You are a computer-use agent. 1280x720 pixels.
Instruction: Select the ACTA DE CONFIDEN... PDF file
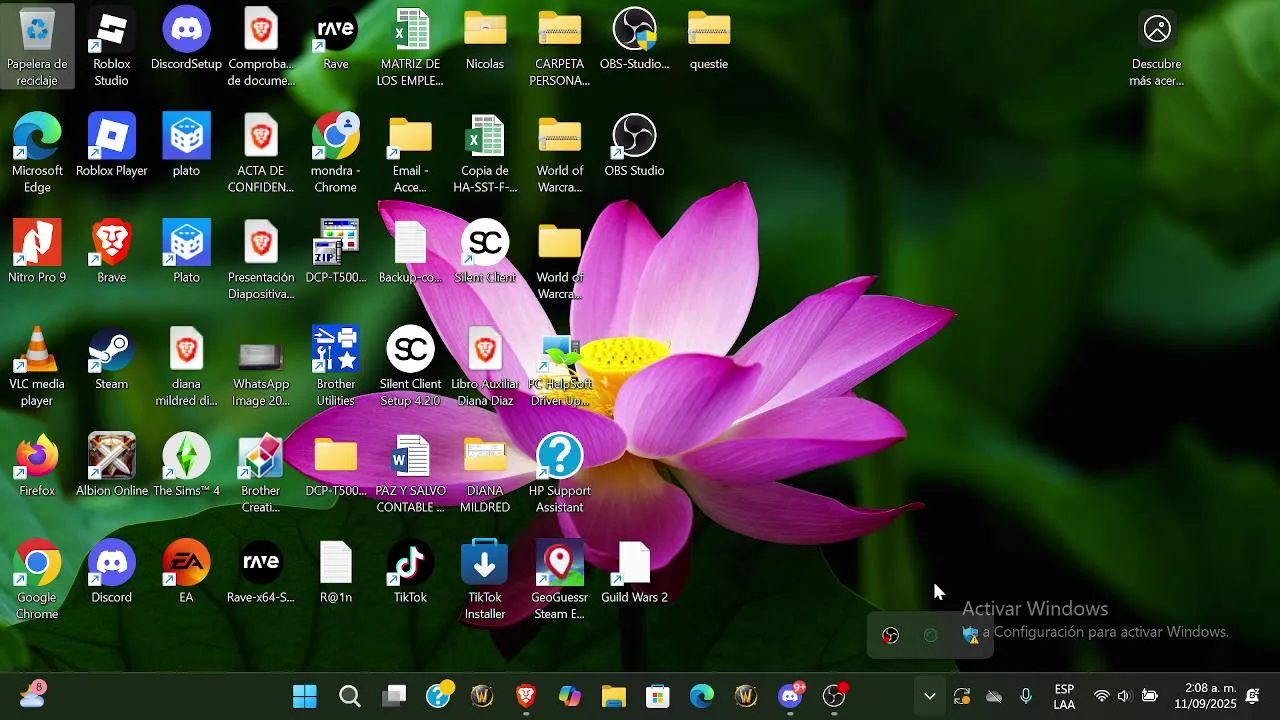[260, 153]
